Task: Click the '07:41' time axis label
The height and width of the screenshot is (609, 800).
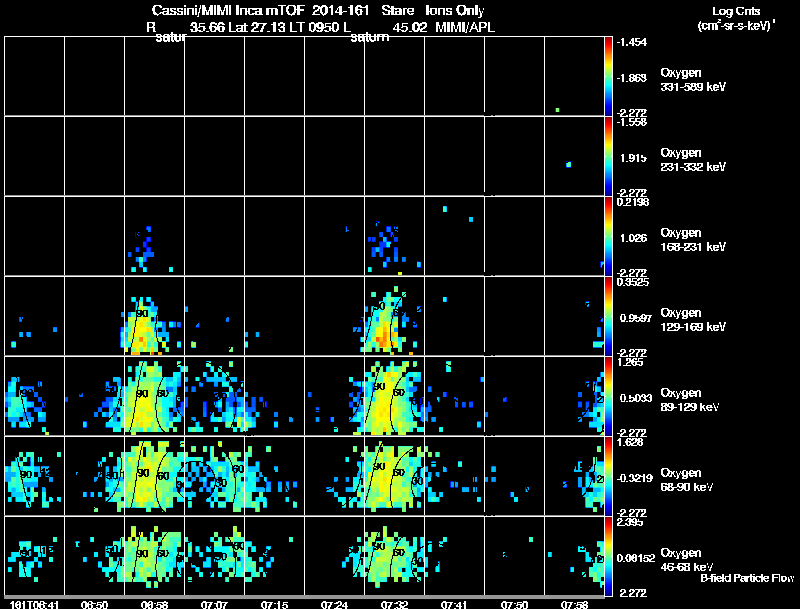Action: click(x=454, y=605)
